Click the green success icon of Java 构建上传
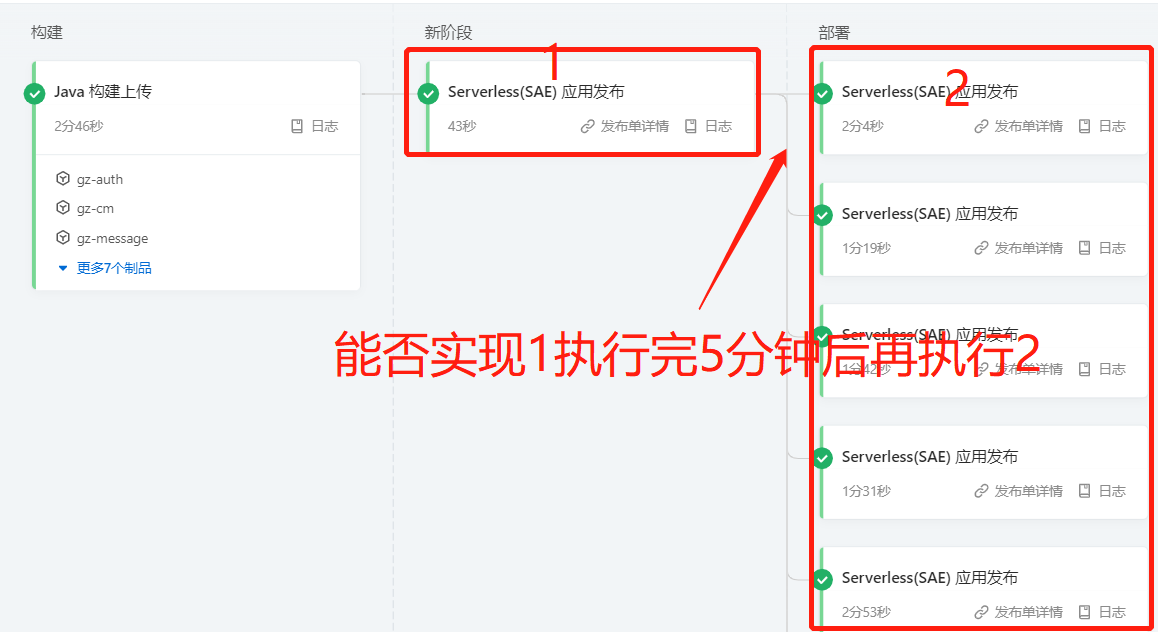 [x=34, y=94]
